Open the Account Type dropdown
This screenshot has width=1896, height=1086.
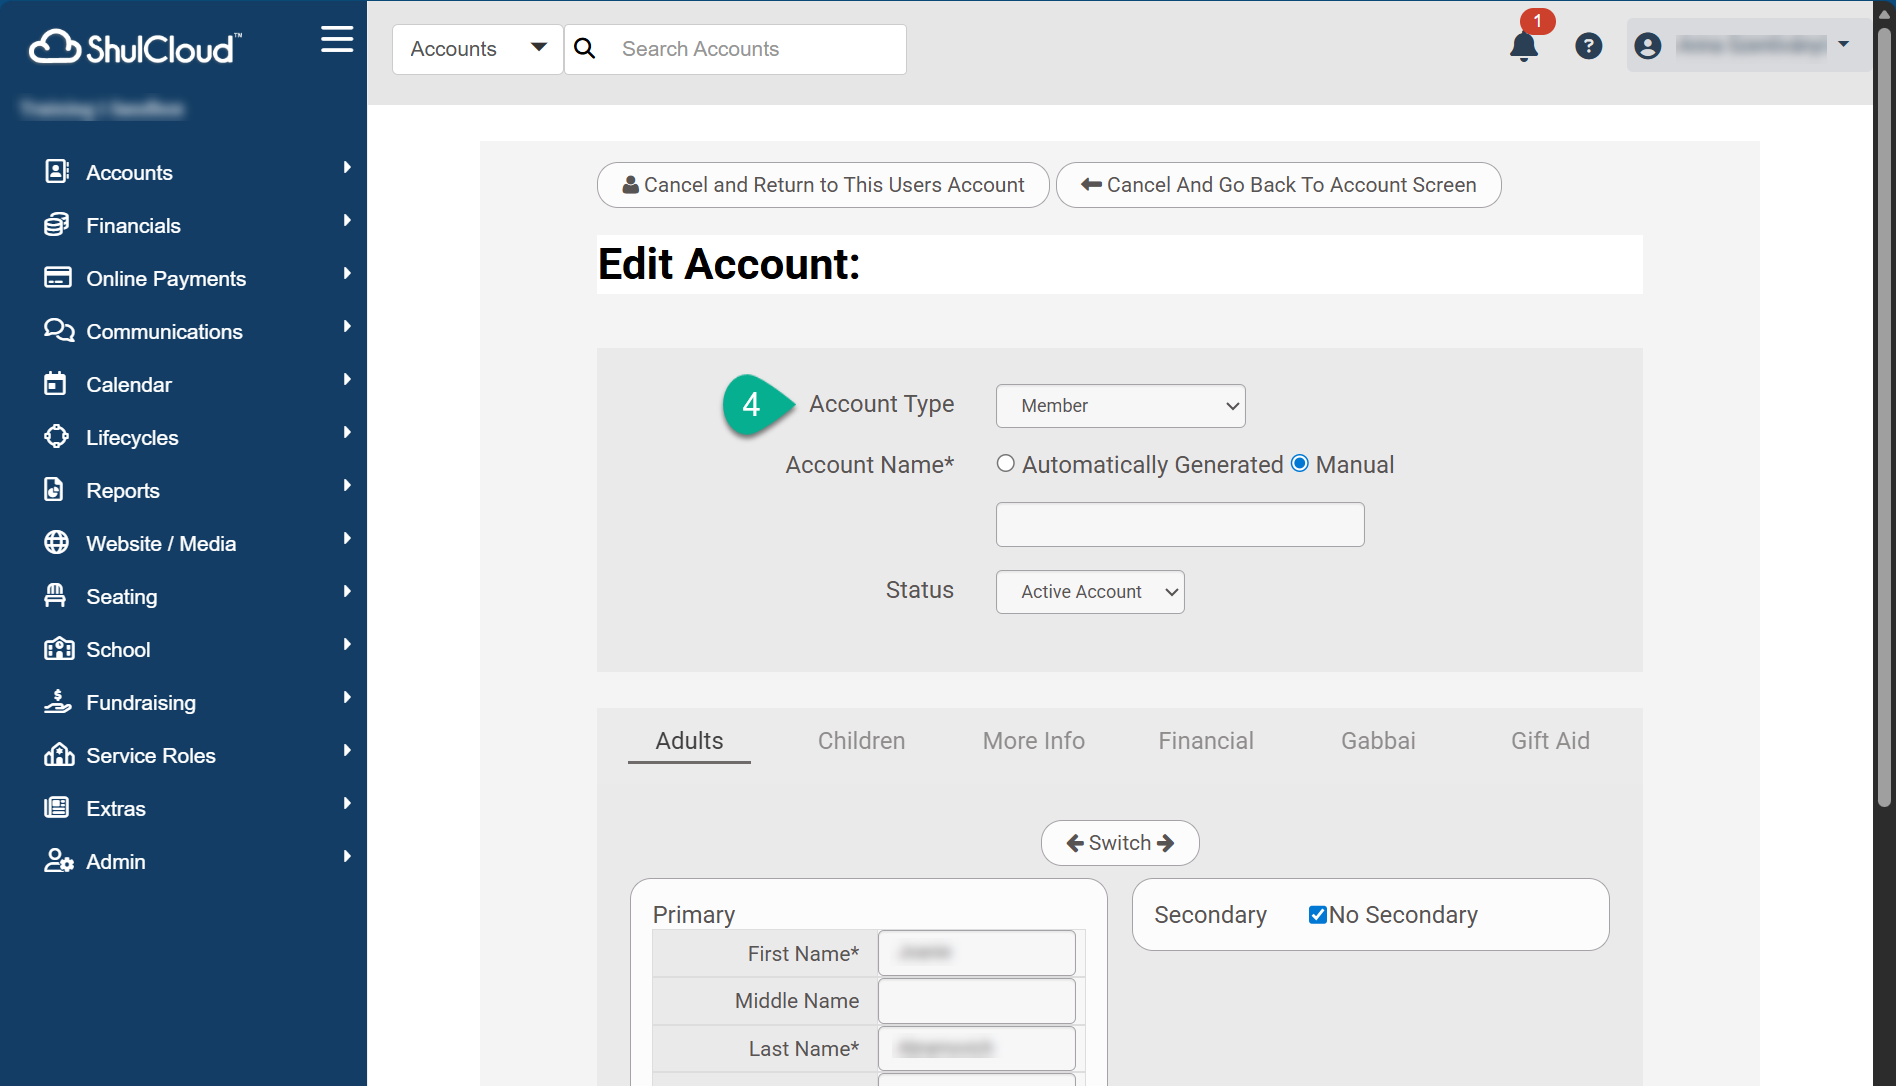click(1120, 406)
